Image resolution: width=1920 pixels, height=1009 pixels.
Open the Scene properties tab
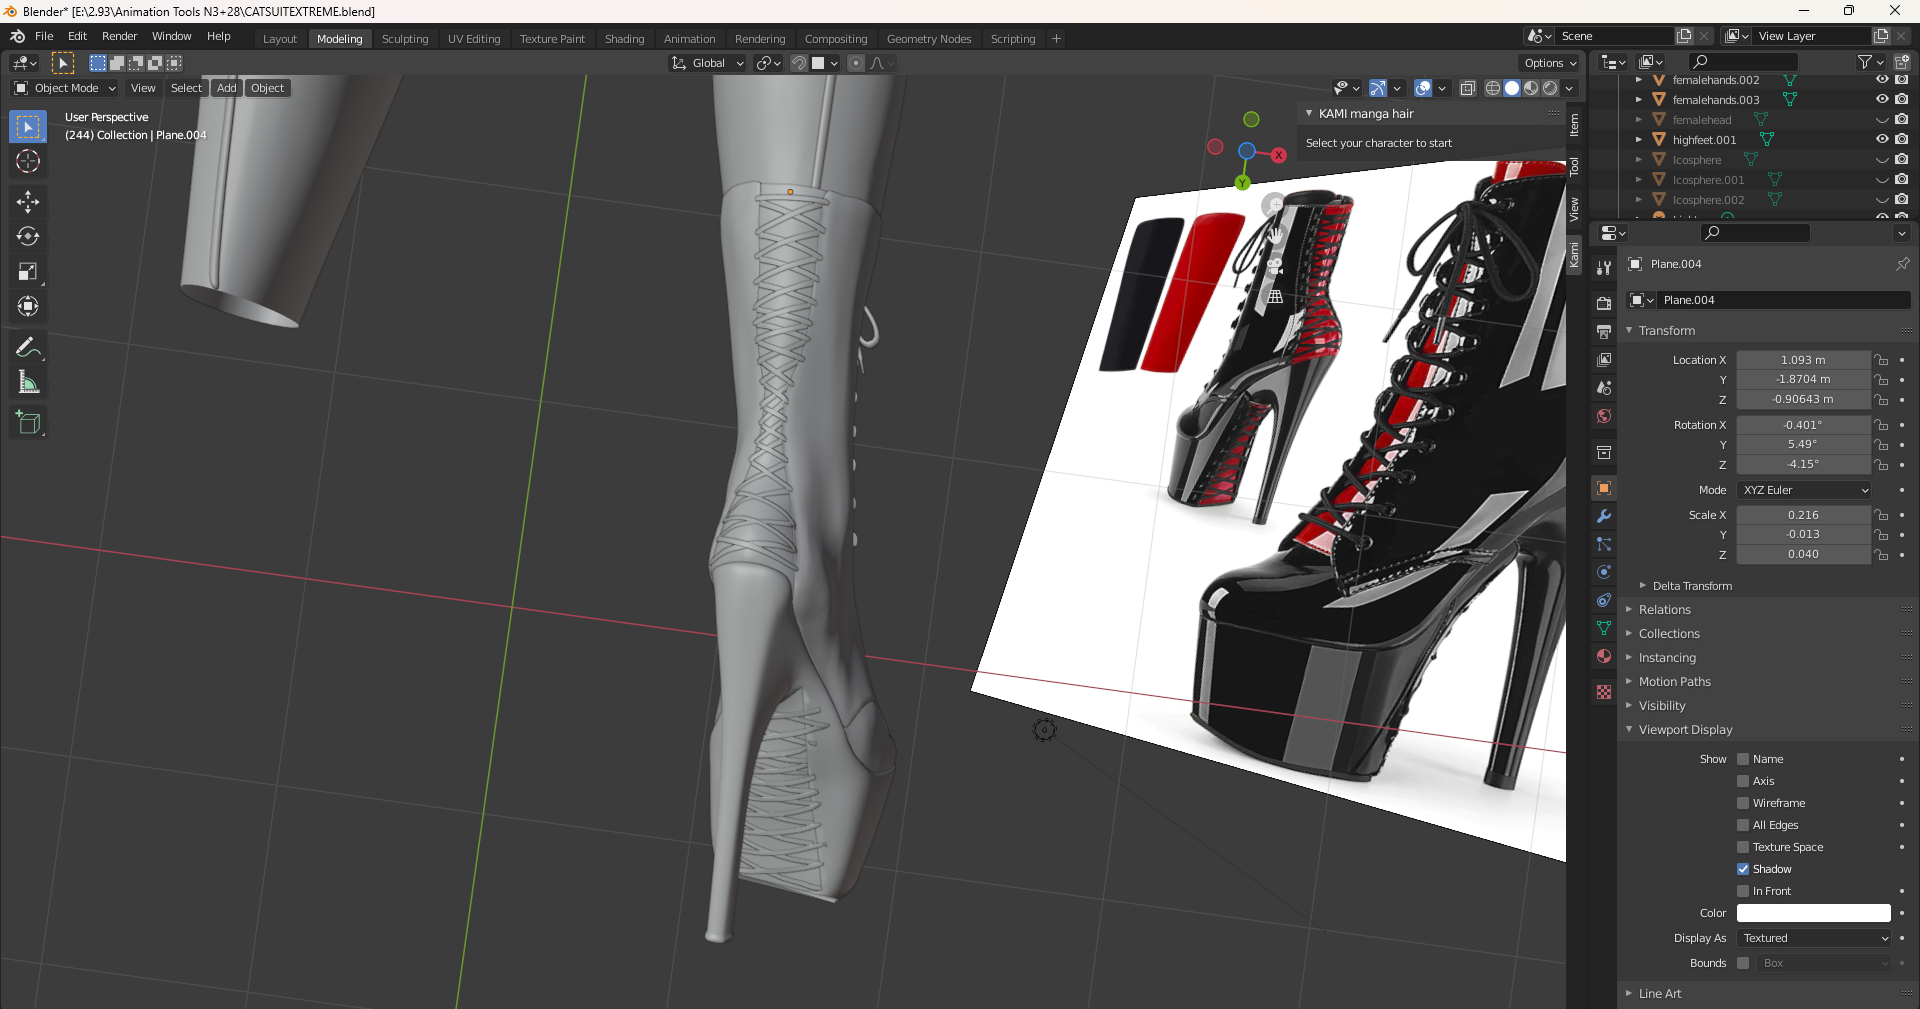coord(1604,388)
